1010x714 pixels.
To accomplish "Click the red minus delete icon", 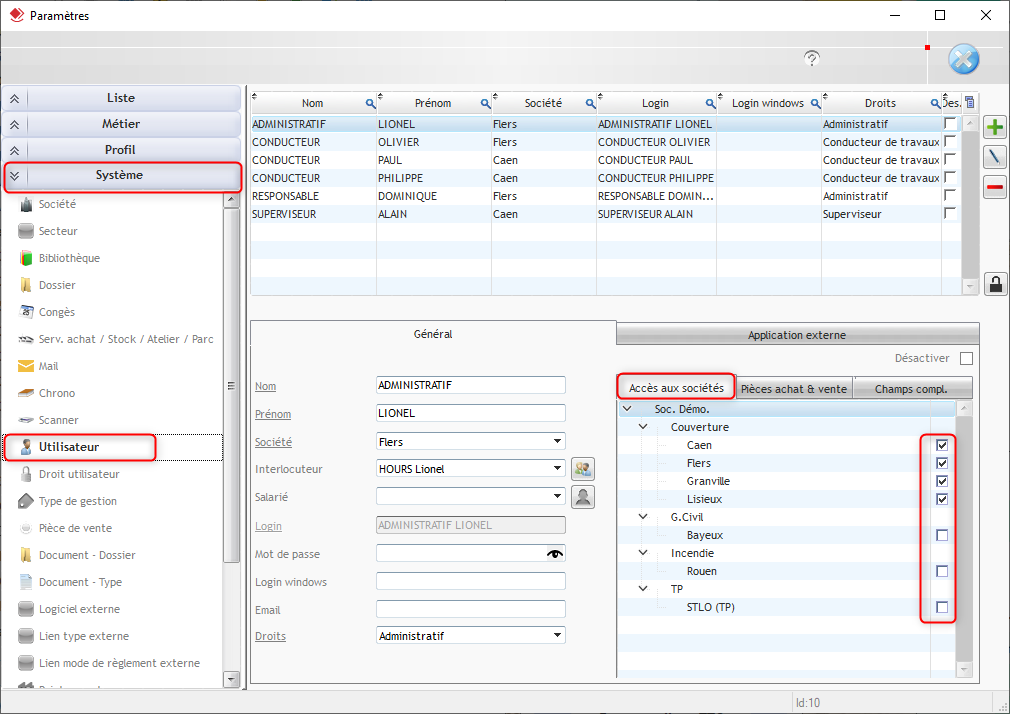I will (x=995, y=187).
